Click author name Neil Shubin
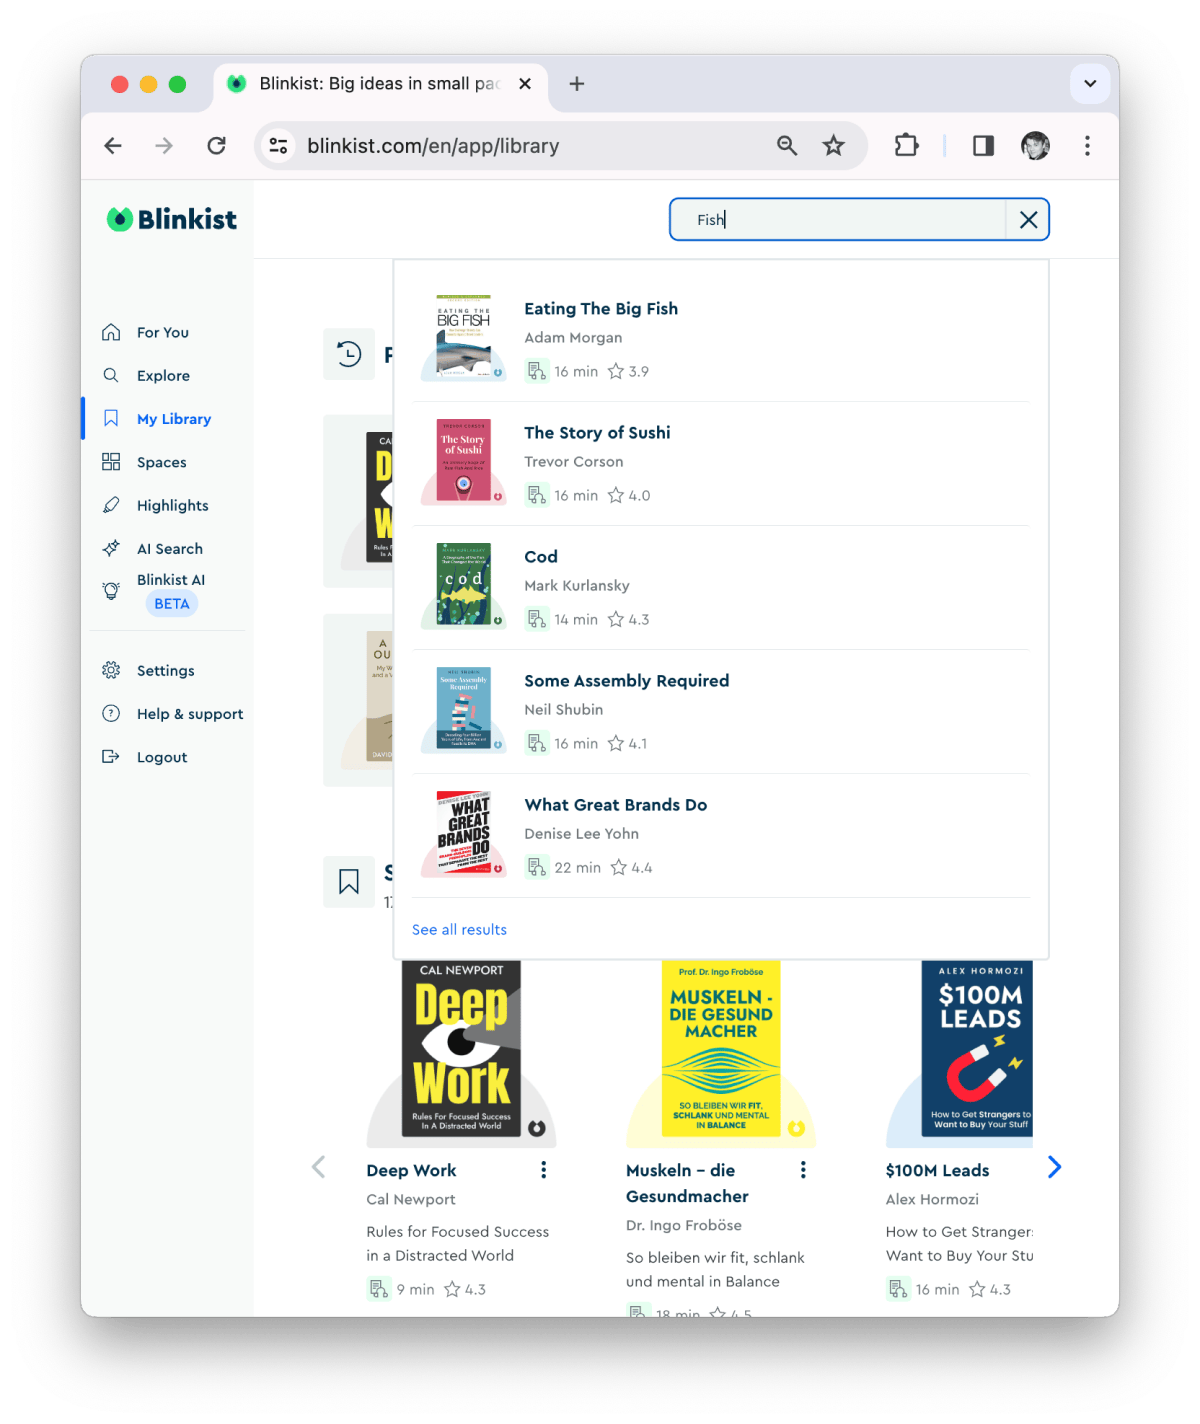The image size is (1200, 1424). coord(564,710)
